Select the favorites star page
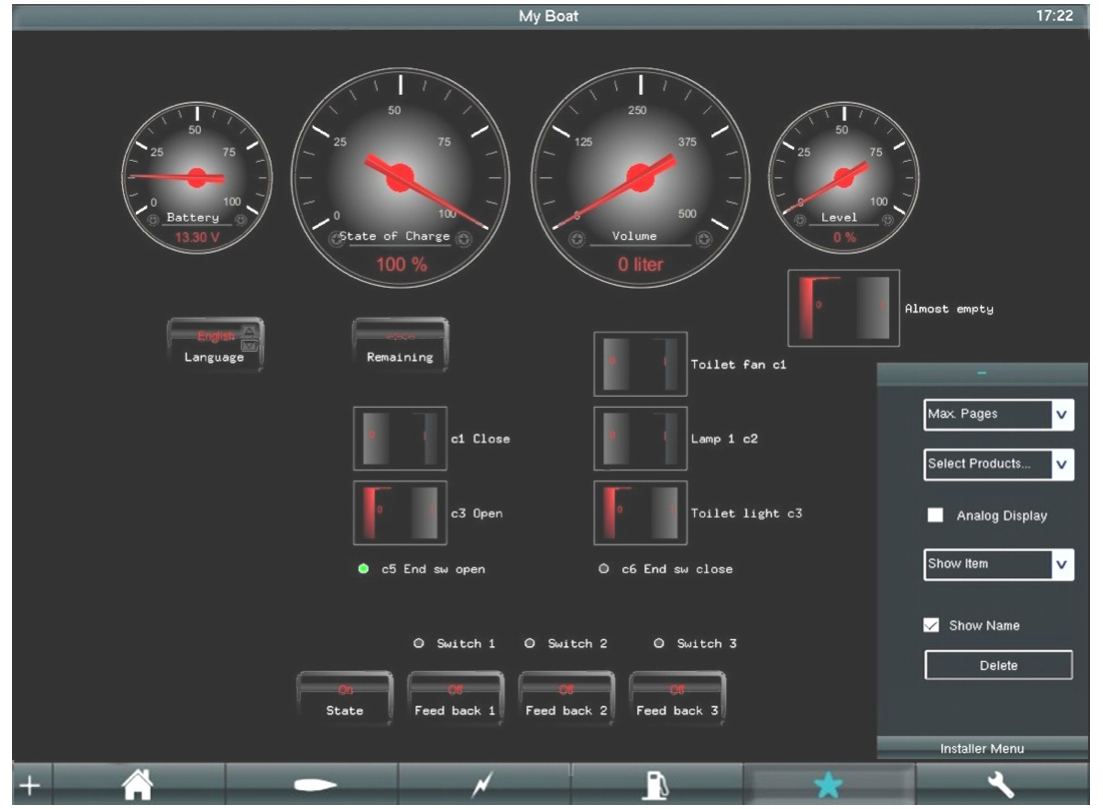This screenshot has height=809, width=1103. [x=828, y=784]
